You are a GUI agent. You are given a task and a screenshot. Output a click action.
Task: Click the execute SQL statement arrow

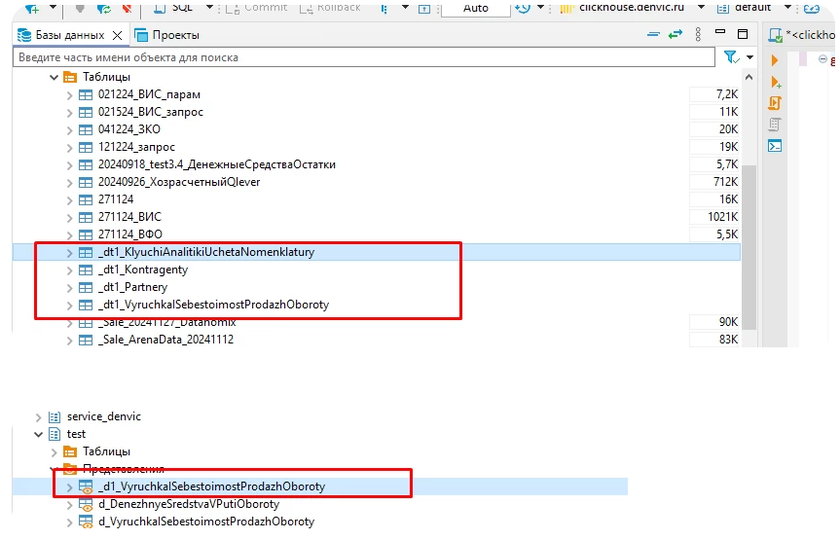775,61
